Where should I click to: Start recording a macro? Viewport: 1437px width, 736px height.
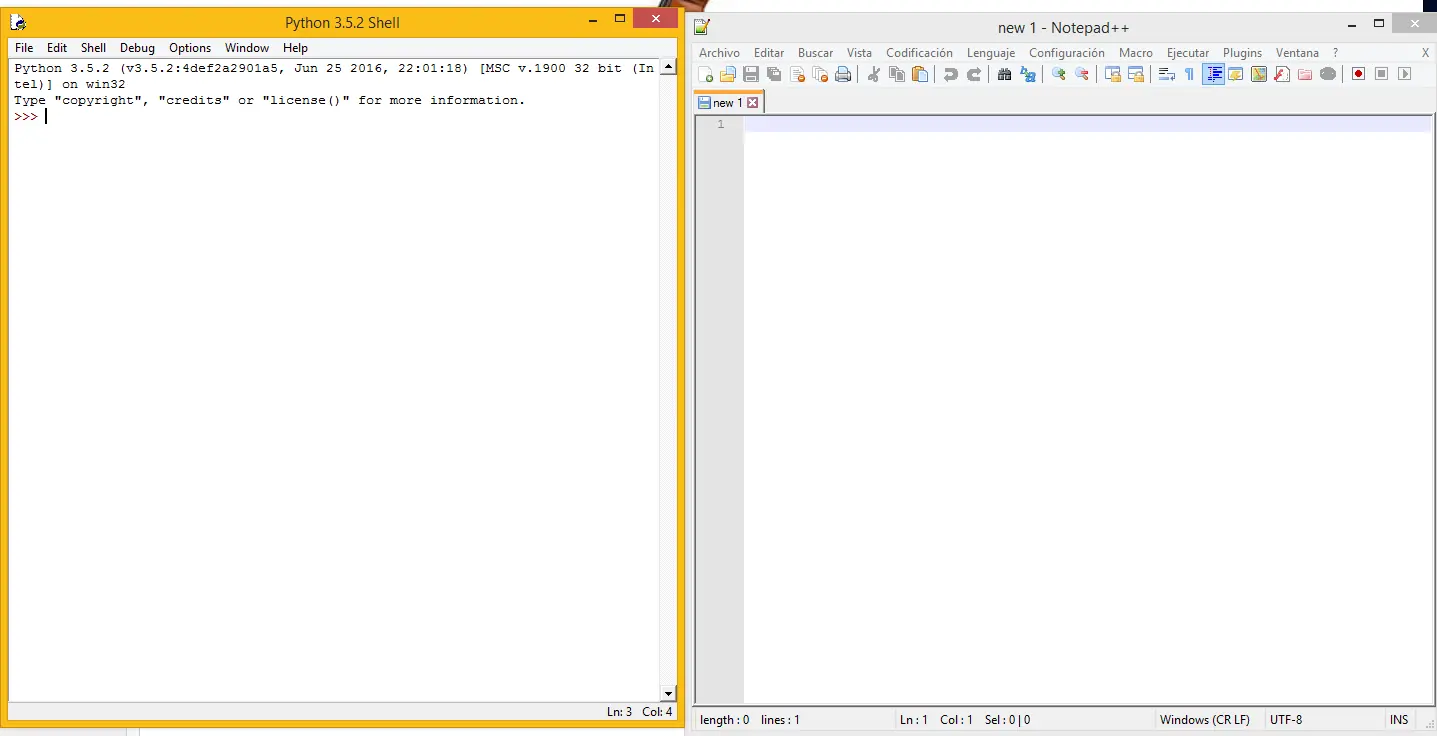tap(1358, 74)
